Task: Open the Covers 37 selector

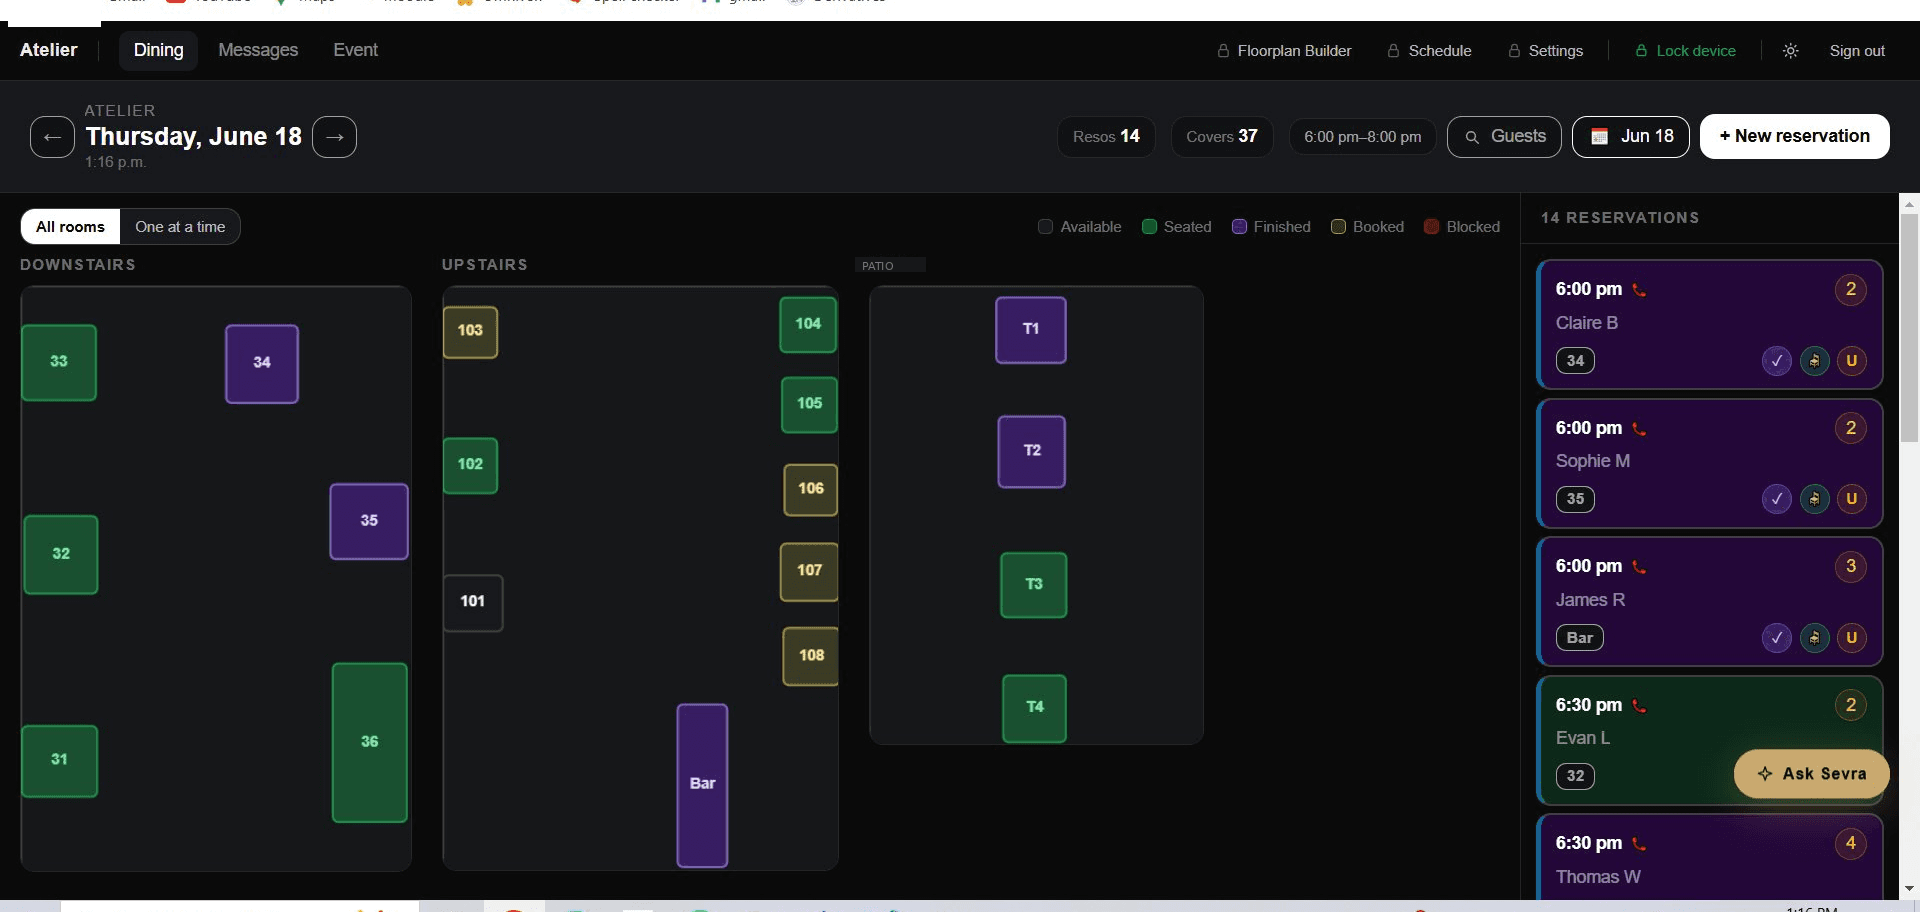Action: [1221, 136]
